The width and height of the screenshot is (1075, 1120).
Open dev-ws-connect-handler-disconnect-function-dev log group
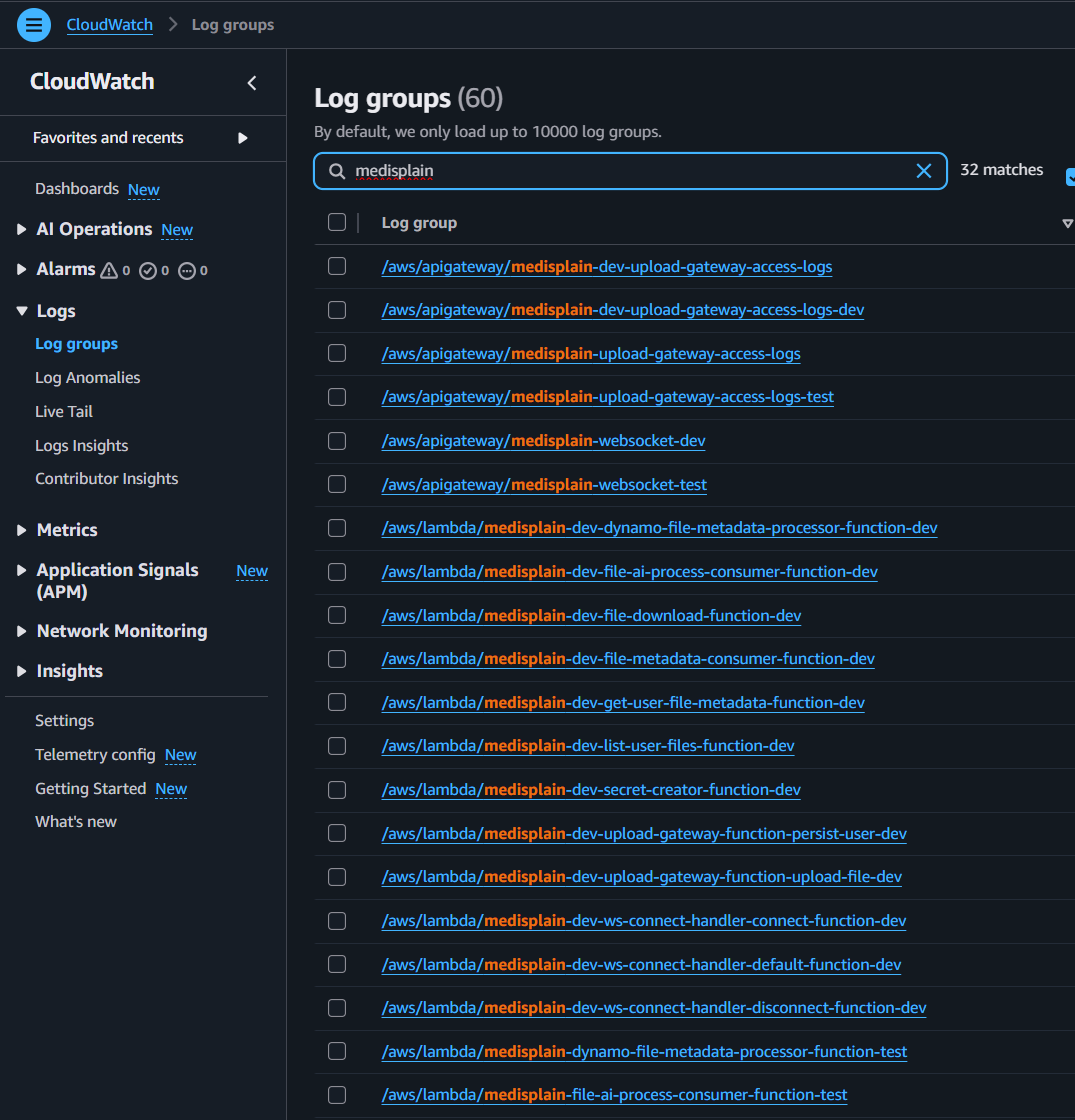(x=654, y=1008)
